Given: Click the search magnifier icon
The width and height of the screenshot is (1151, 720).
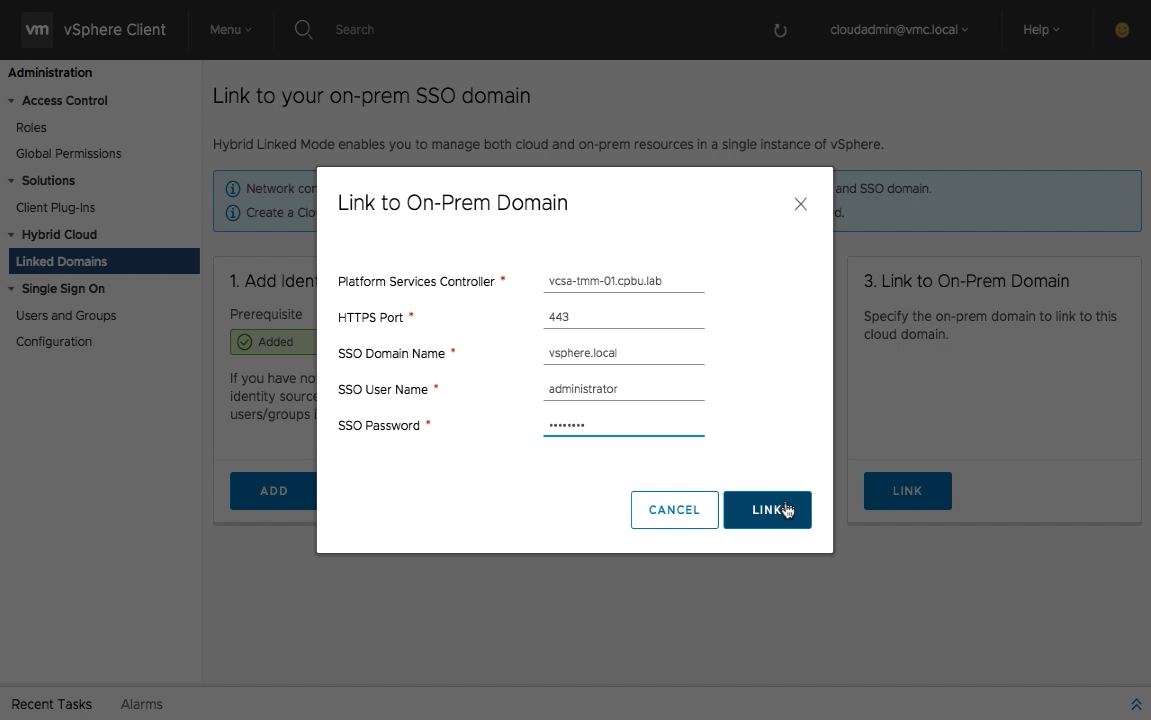Looking at the screenshot, I should click(303, 30).
